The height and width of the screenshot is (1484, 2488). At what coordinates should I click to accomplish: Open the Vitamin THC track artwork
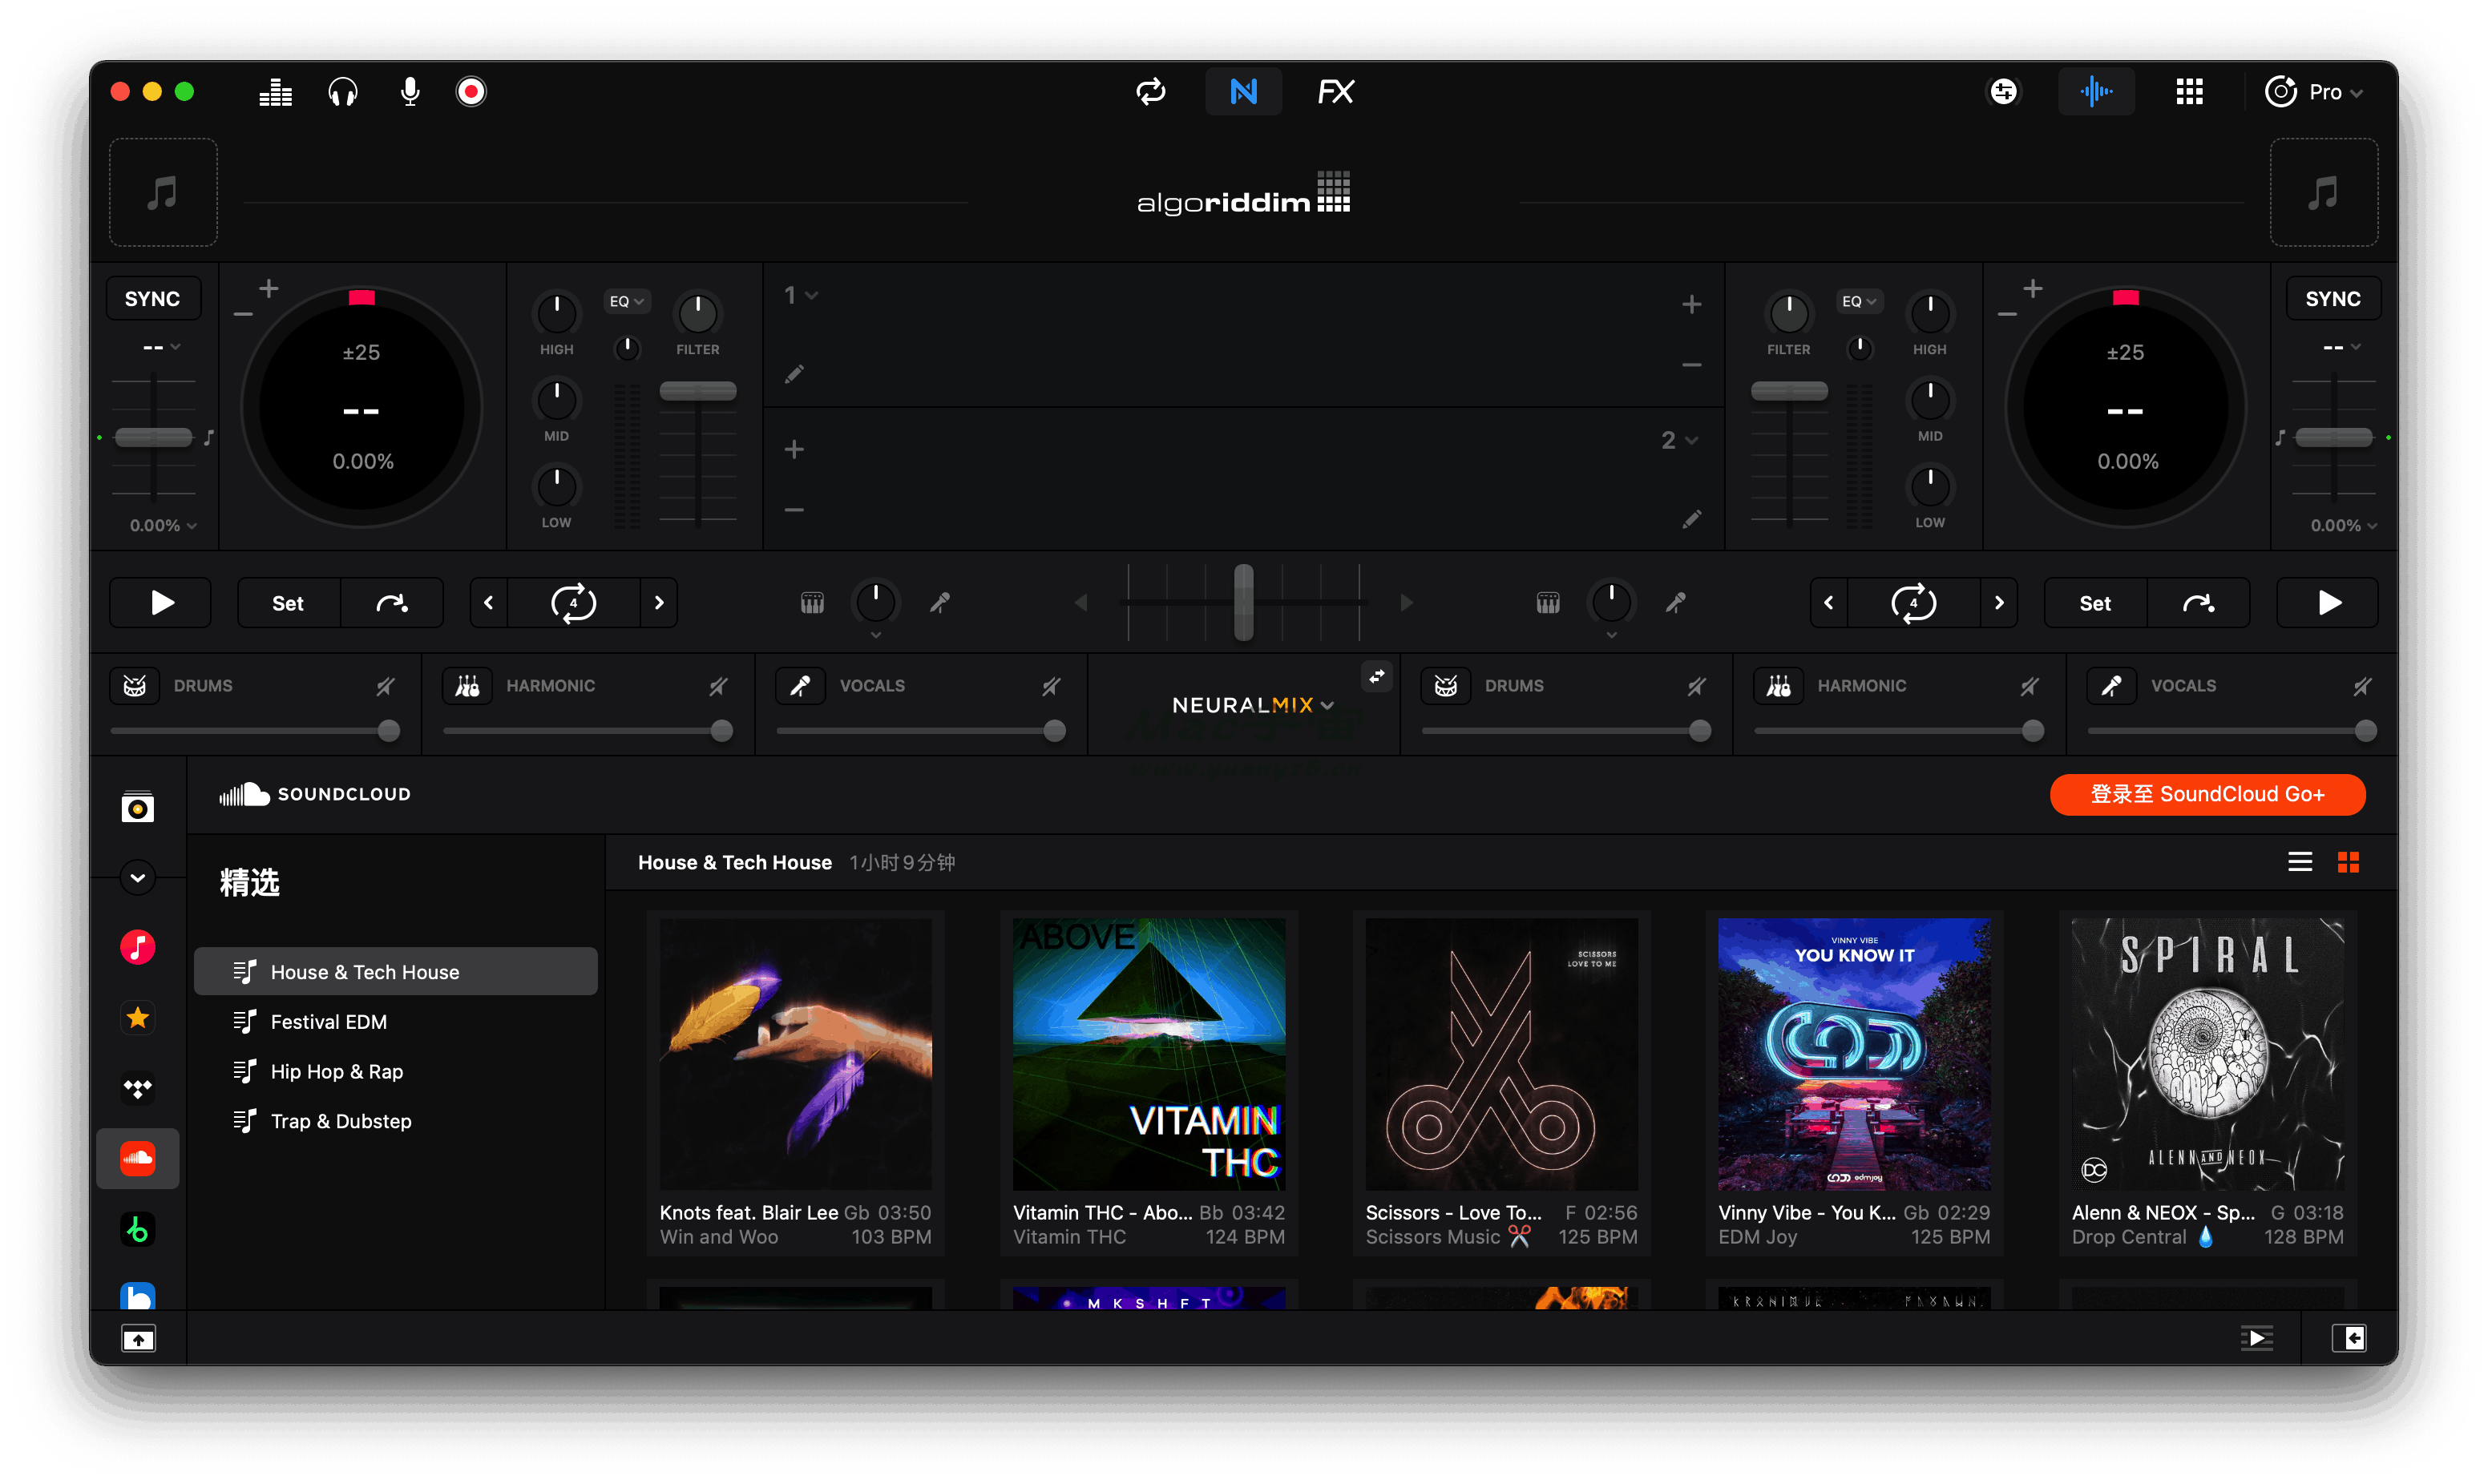(1148, 1053)
